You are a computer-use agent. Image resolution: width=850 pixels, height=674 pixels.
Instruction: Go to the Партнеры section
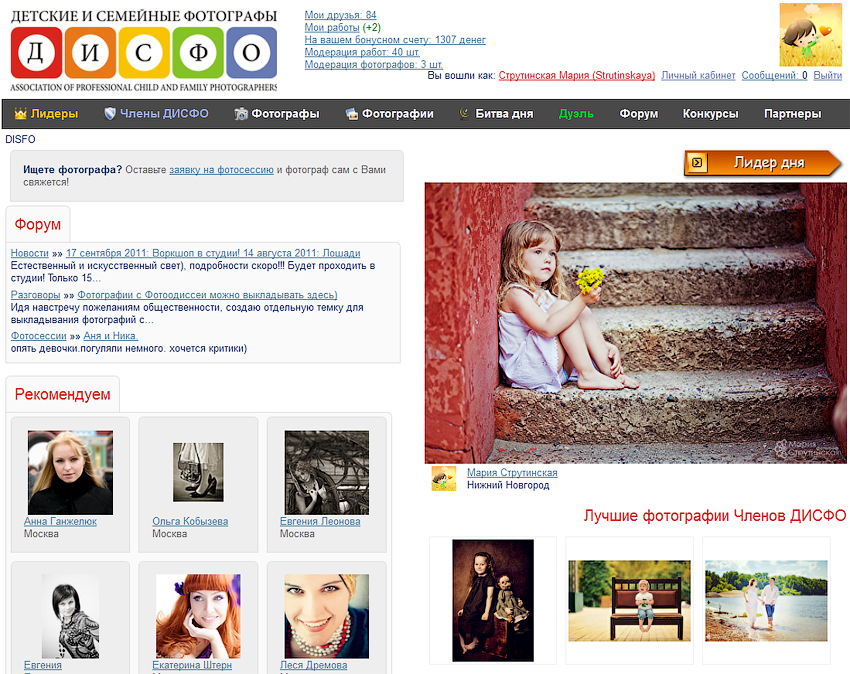coord(792,114)
